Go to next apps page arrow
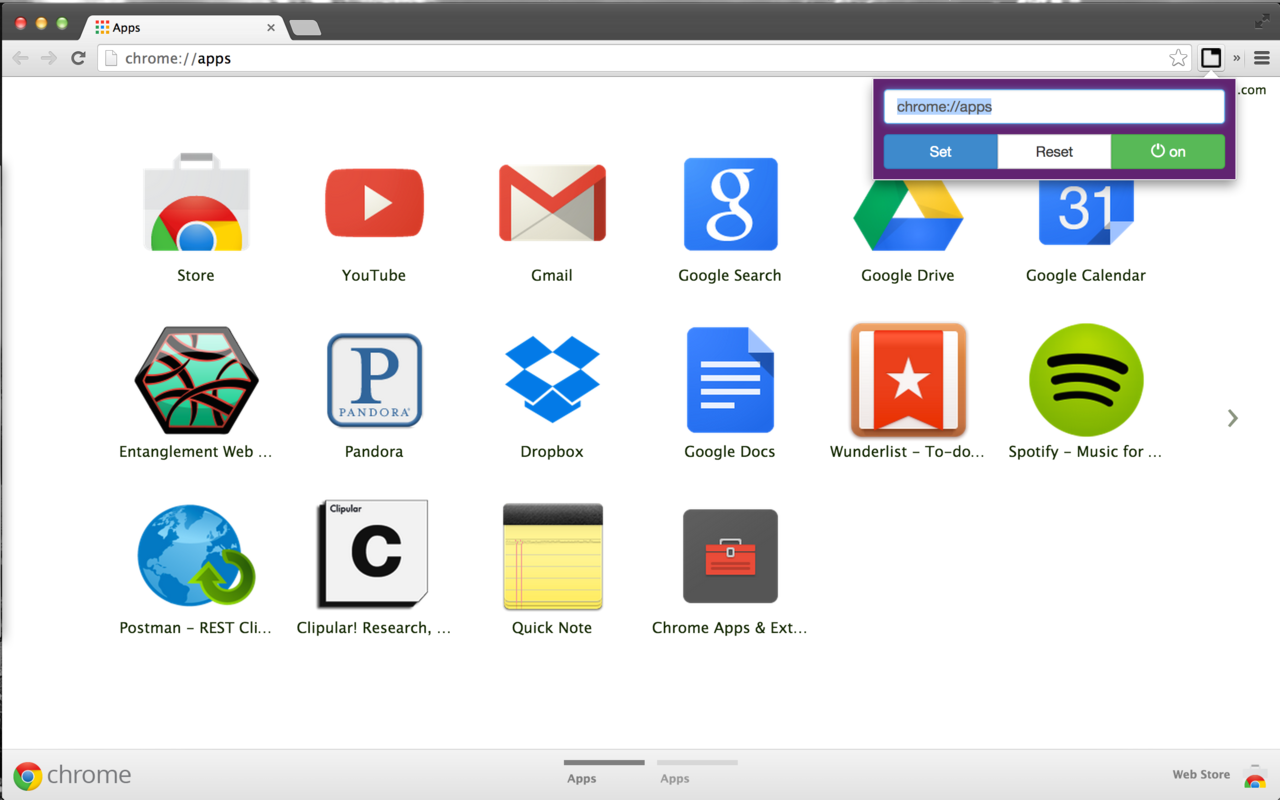 pyautogui.click(x=1233, y=418)
